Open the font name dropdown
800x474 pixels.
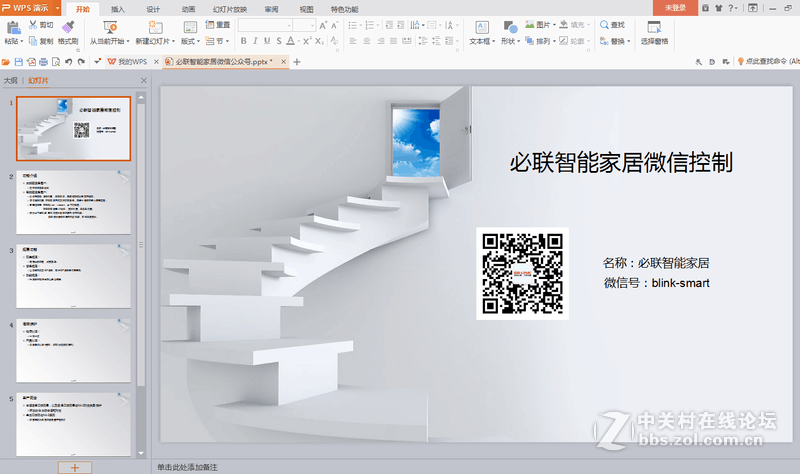(289, 25)
